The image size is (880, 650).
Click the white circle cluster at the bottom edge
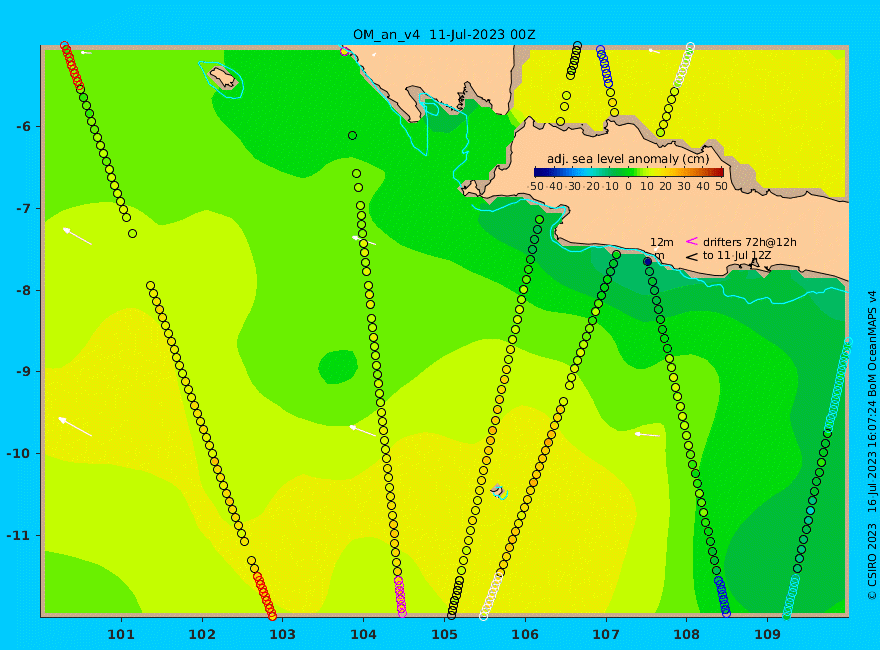[491, 596]
